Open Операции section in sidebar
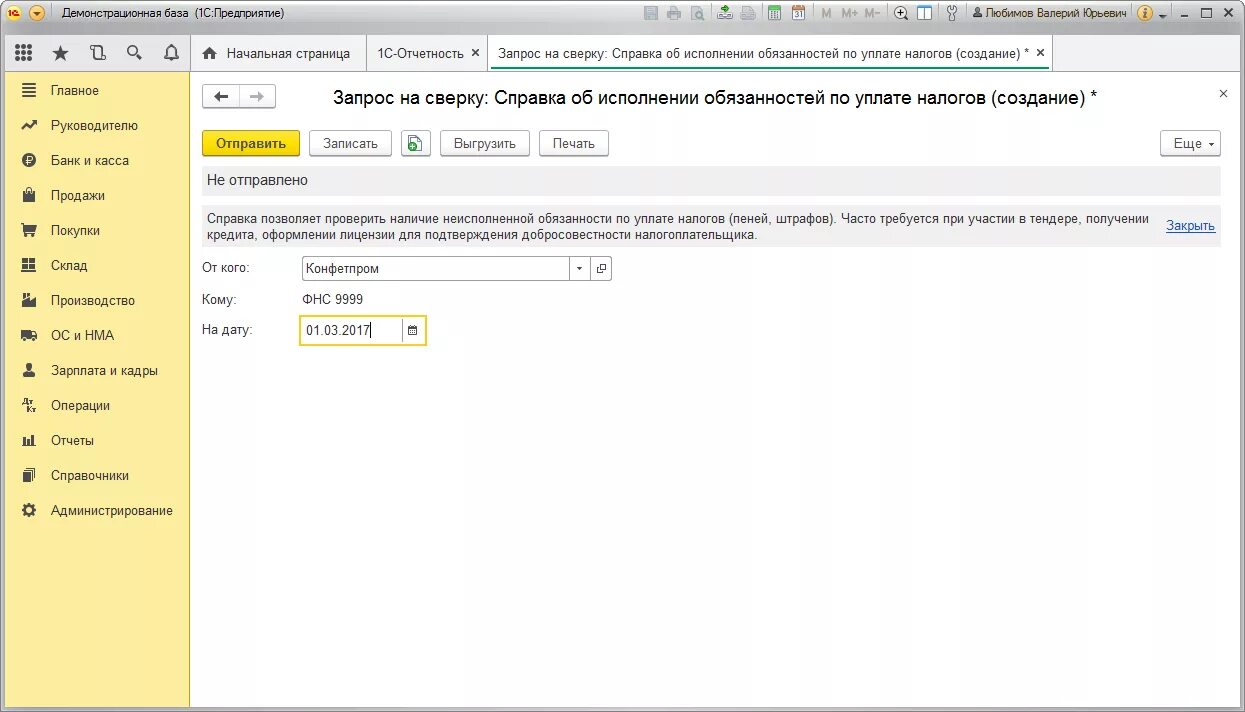 point(96,405)
